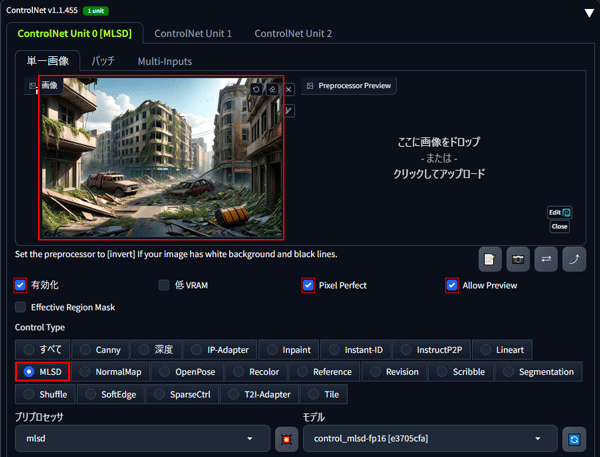
Task: Click the green '1 unit' badge
Action: (96, 11)
